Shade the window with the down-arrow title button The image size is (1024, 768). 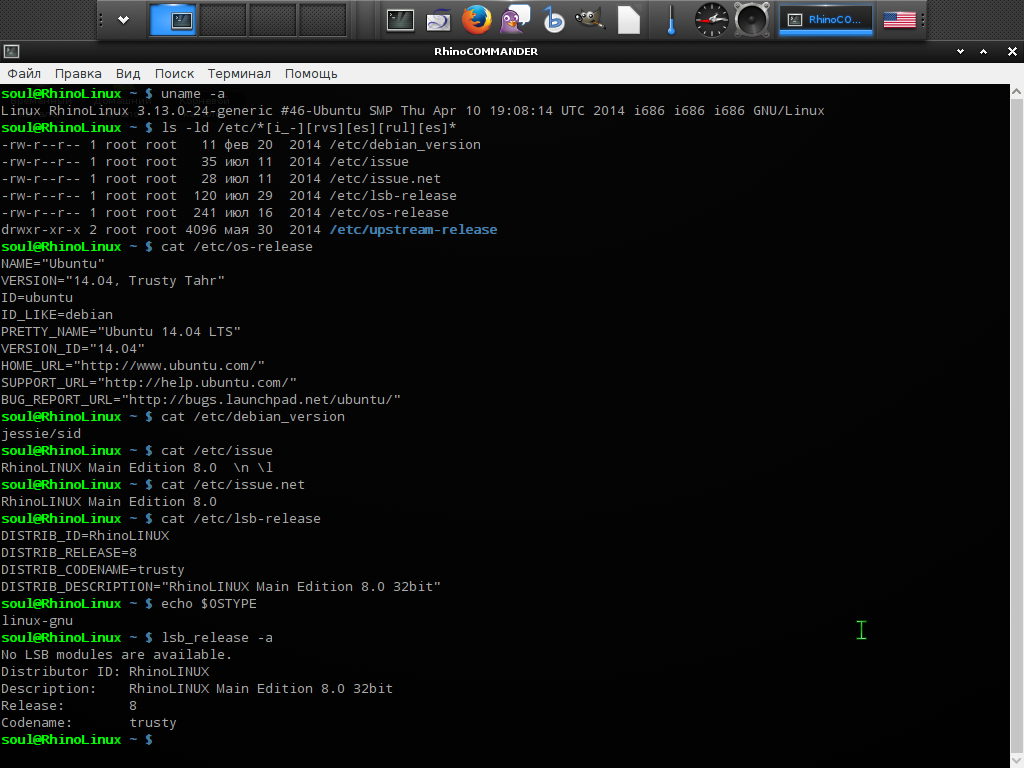pyautogui.click(x=960, y=51)
